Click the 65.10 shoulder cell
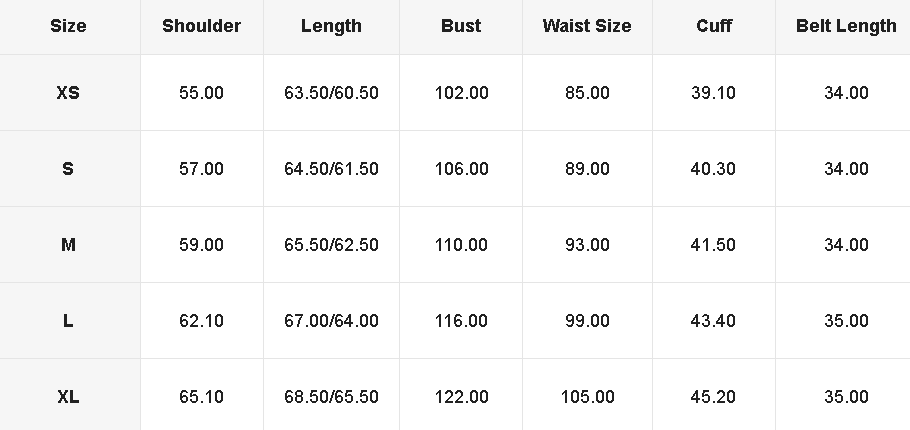910x430 pixels. [x=201, y=397]
